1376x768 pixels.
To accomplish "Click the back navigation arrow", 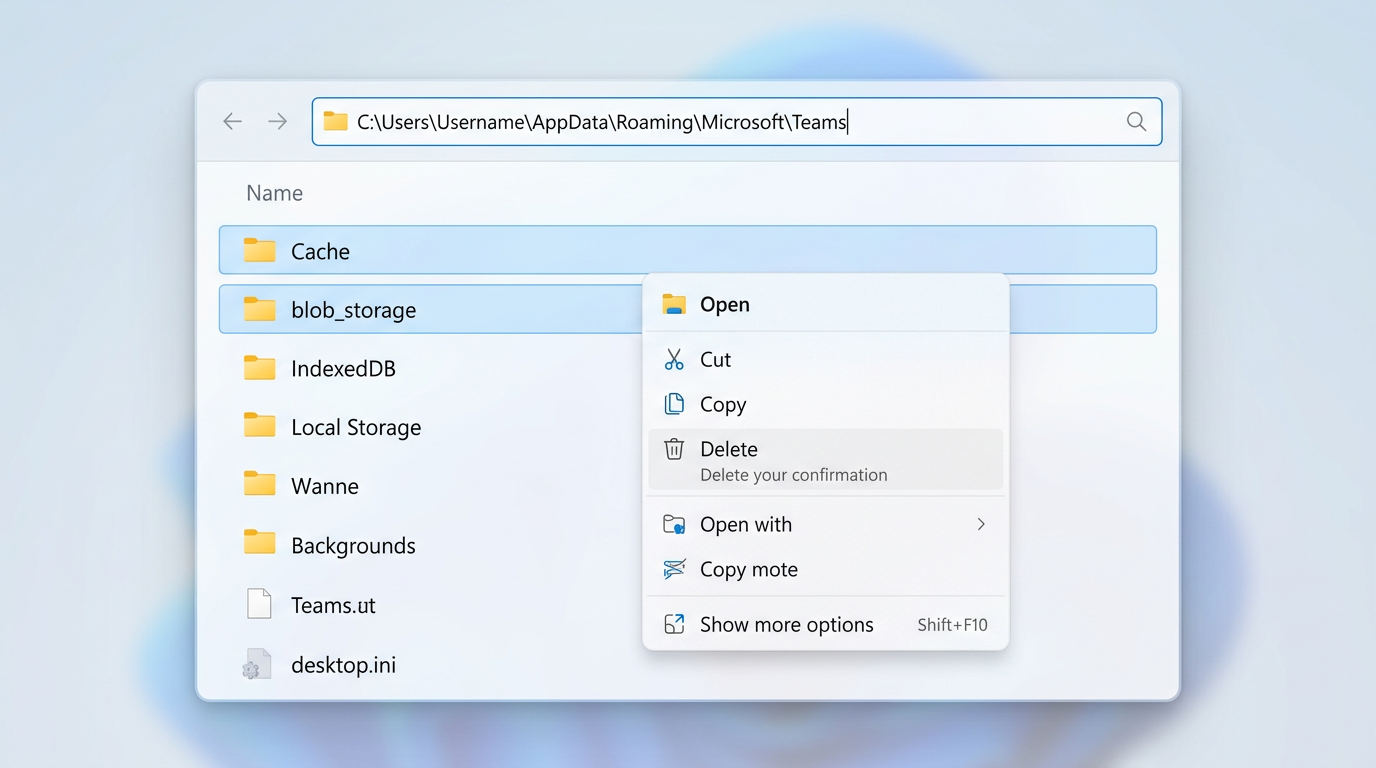I will (x=232, y=121).
